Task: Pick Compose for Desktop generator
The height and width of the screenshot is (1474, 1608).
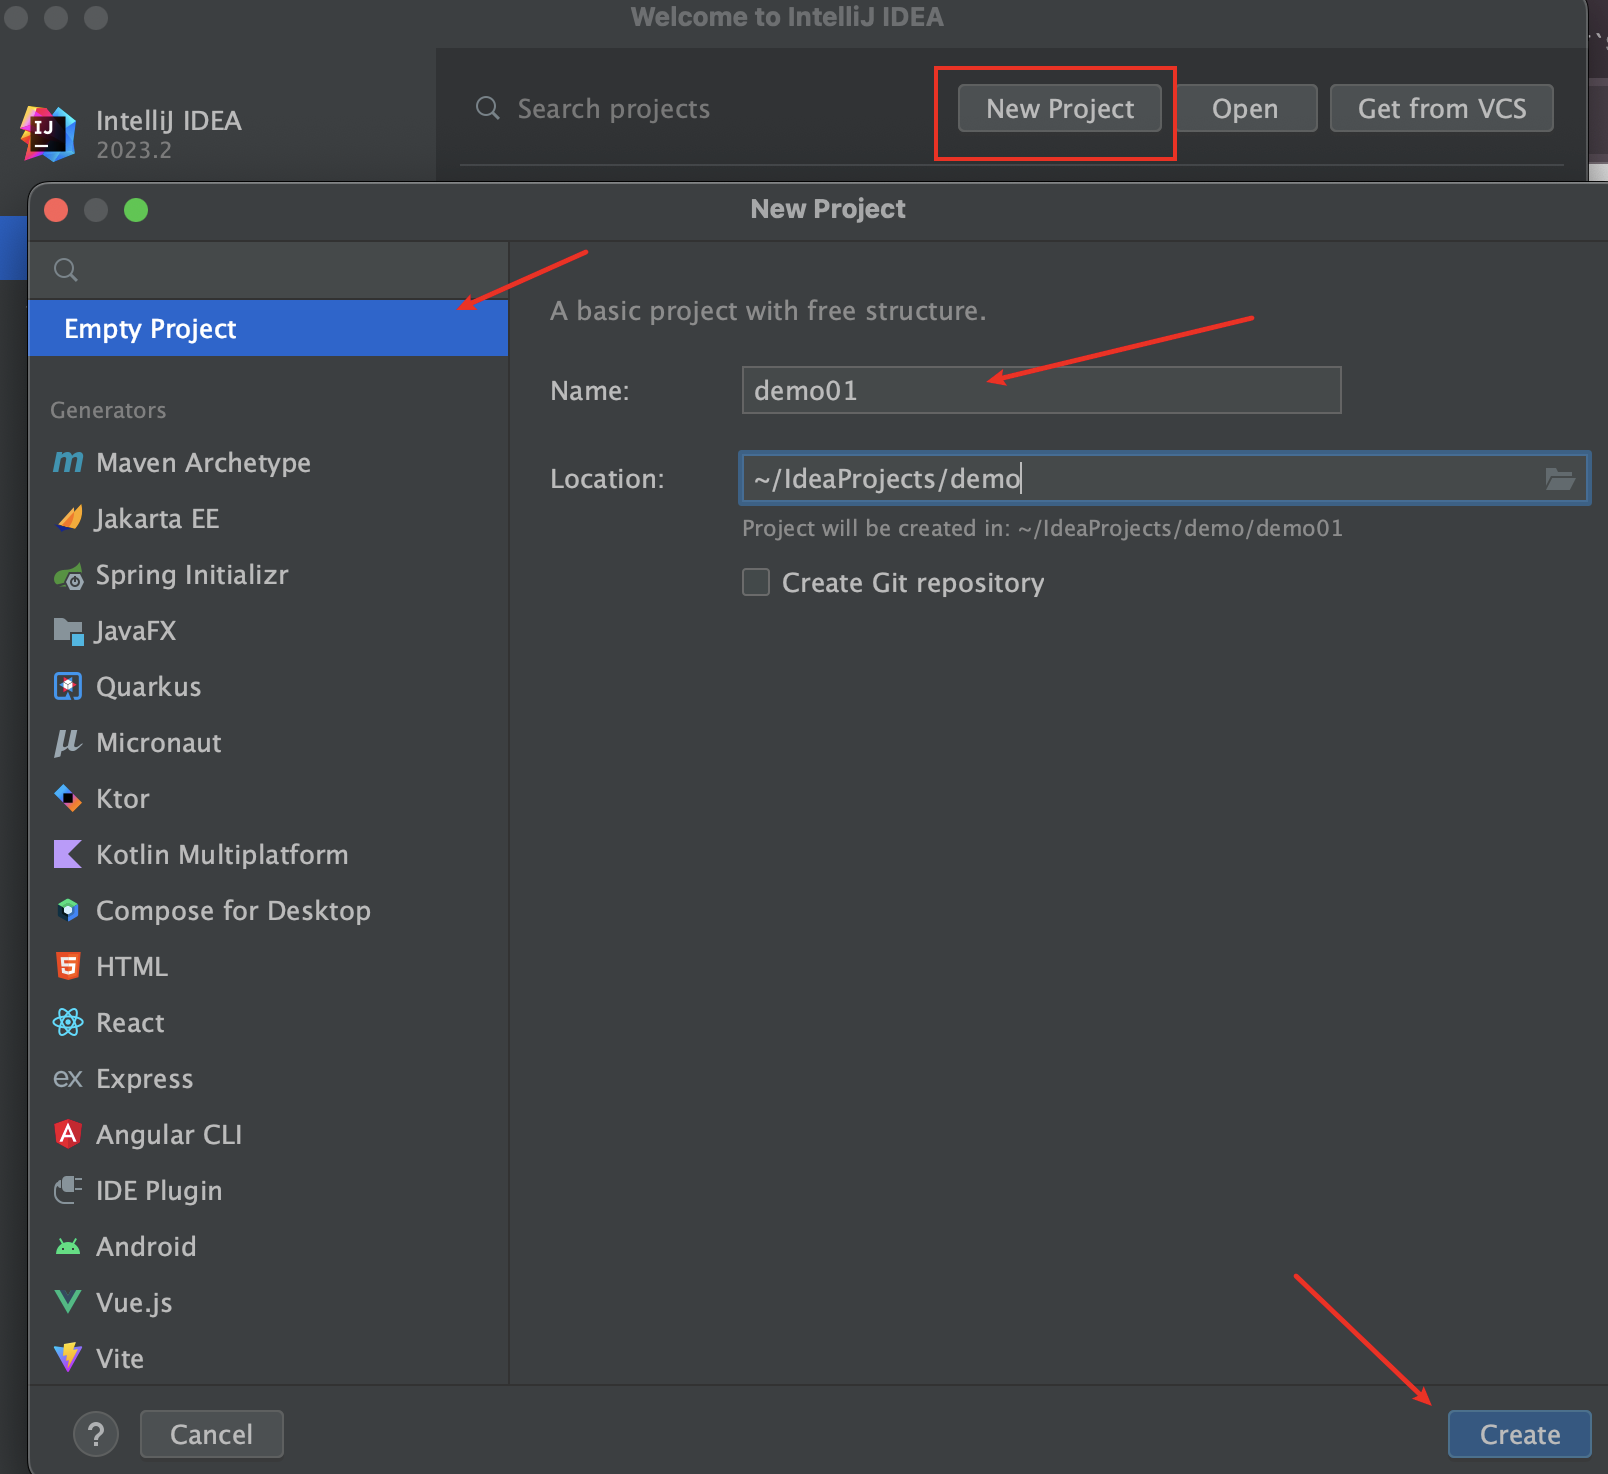Action: [232, 911]
